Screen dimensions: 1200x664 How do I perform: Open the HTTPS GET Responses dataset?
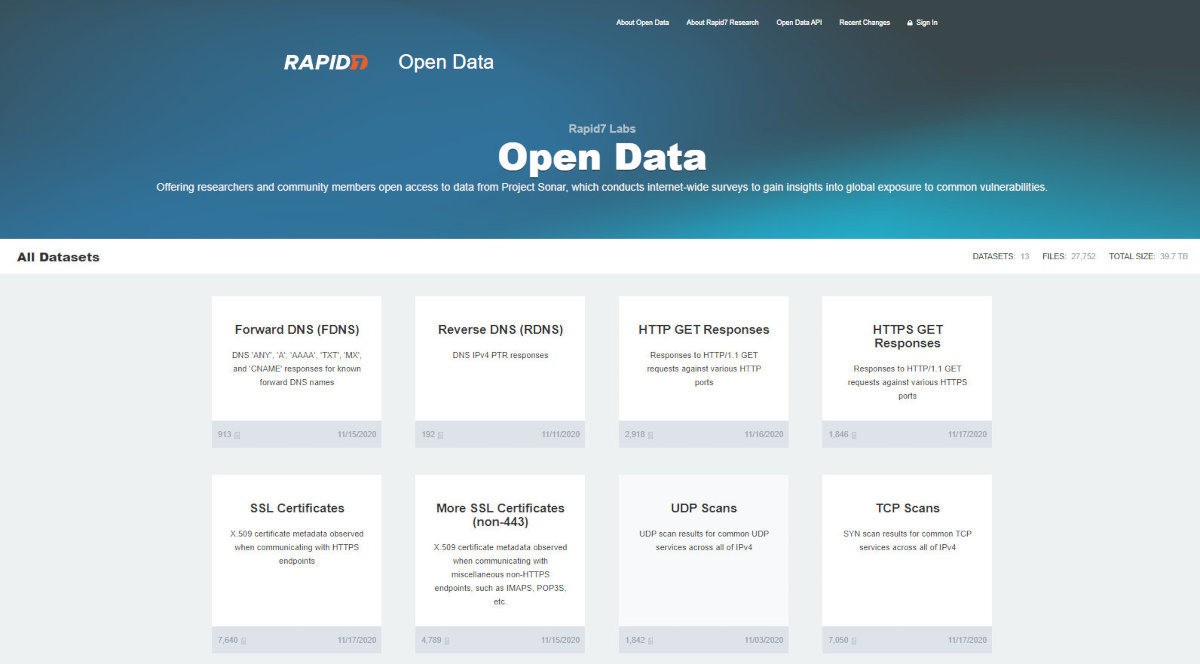pyautogui.click(x=908, y=336)
